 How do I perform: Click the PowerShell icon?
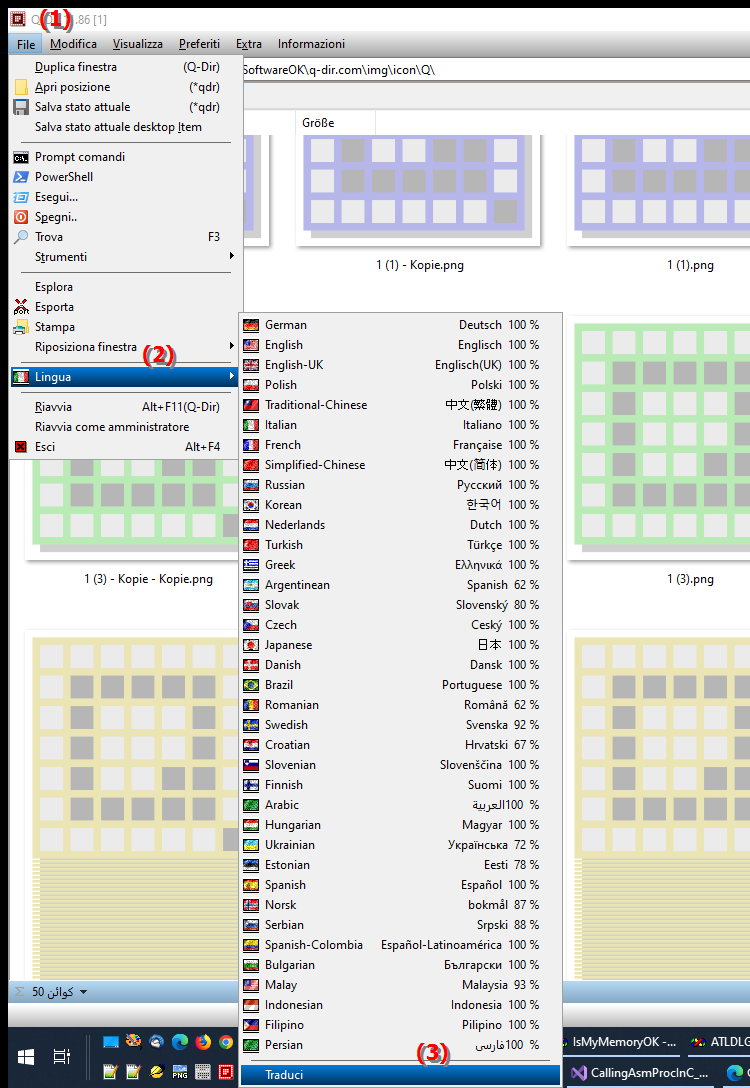click(x=22, y=178)
